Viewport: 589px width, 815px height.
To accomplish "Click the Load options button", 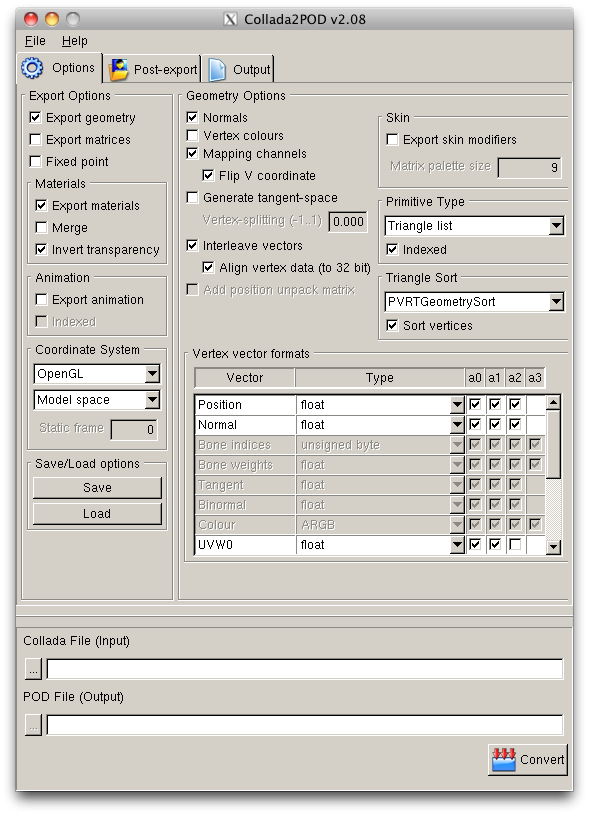I will point(97,514).
